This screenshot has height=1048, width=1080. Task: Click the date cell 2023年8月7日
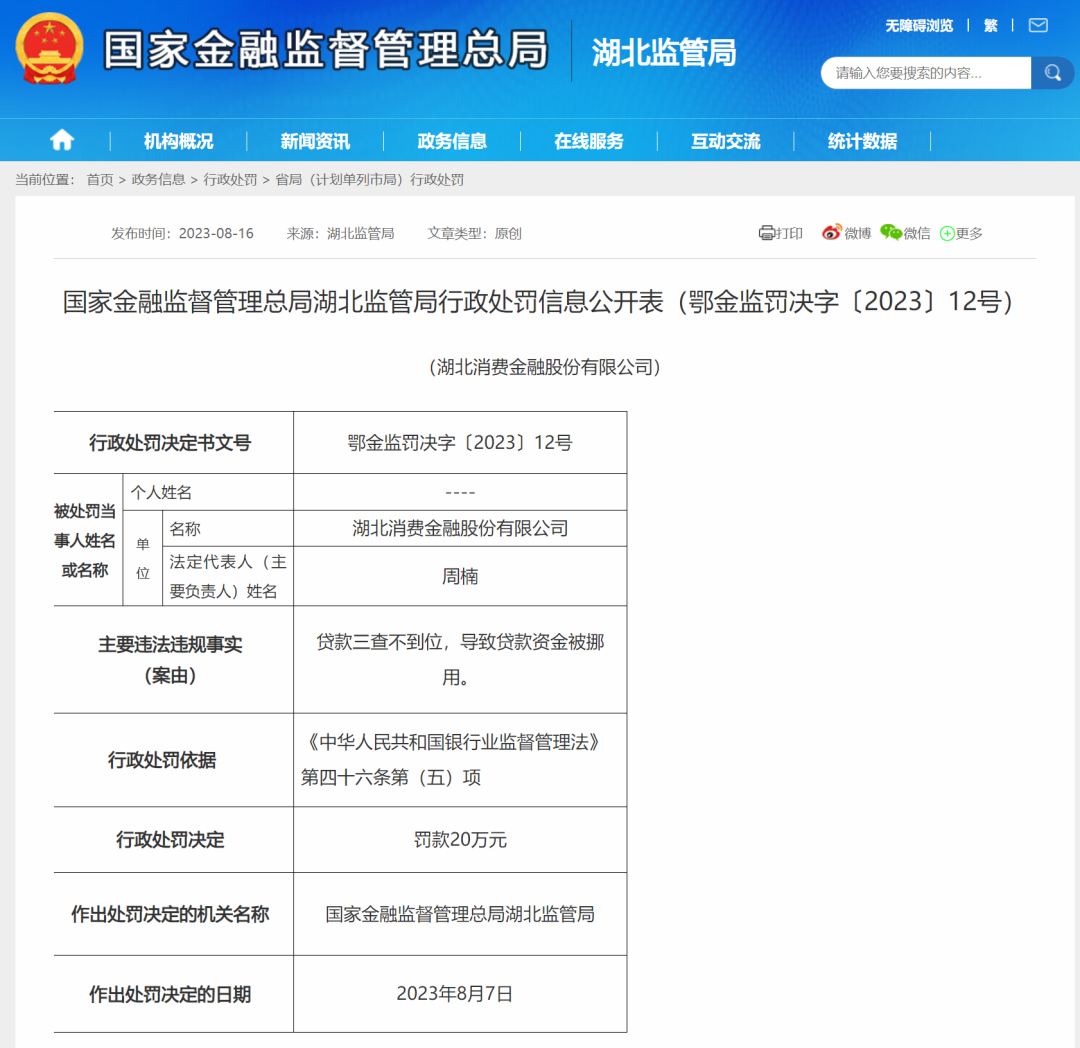tap(460, 994)
